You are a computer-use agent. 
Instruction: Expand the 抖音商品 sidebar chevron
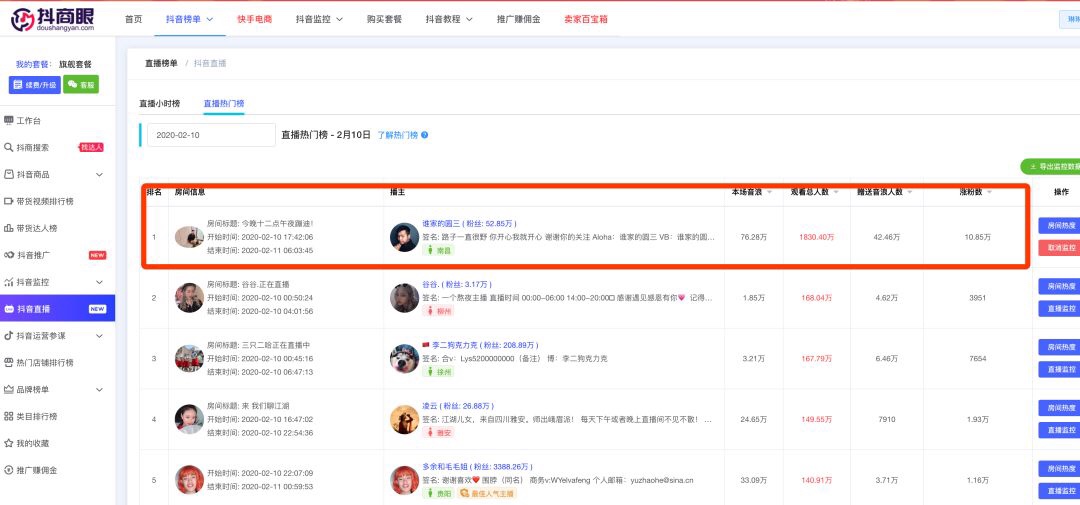[x=99, y=174]
